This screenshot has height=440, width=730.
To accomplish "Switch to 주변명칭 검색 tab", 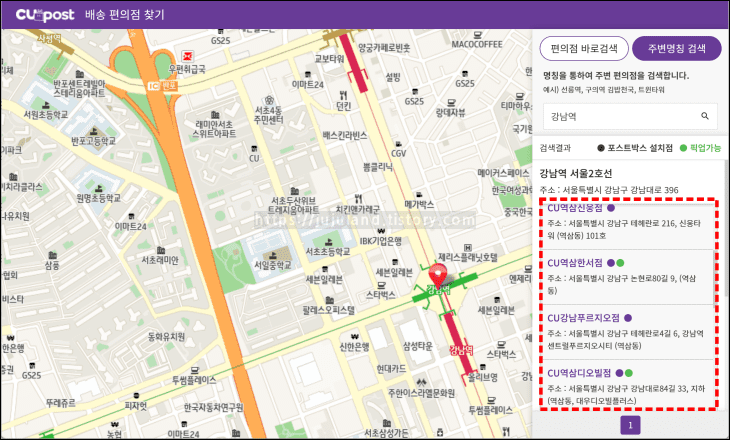I will coord(676,48).
